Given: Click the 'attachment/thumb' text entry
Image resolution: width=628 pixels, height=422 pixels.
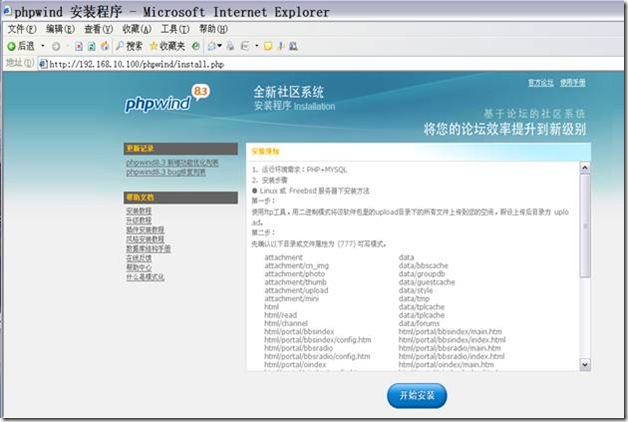Looking at the screenshot, I should (295, 282).
